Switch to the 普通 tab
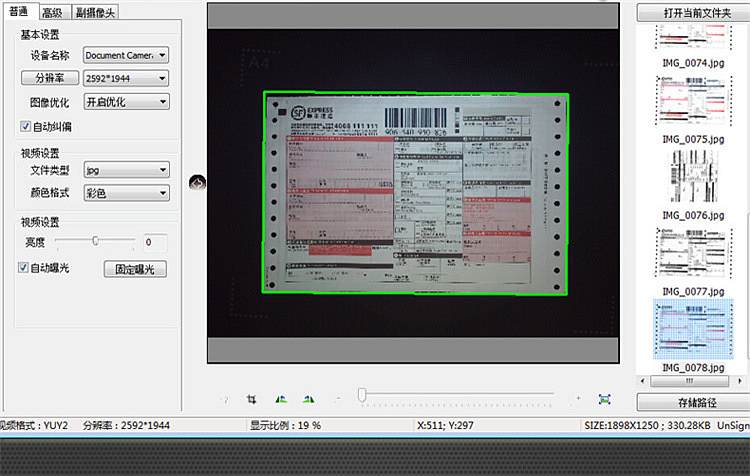The width and height of the screenshot is (750, 476). [19, 11]
